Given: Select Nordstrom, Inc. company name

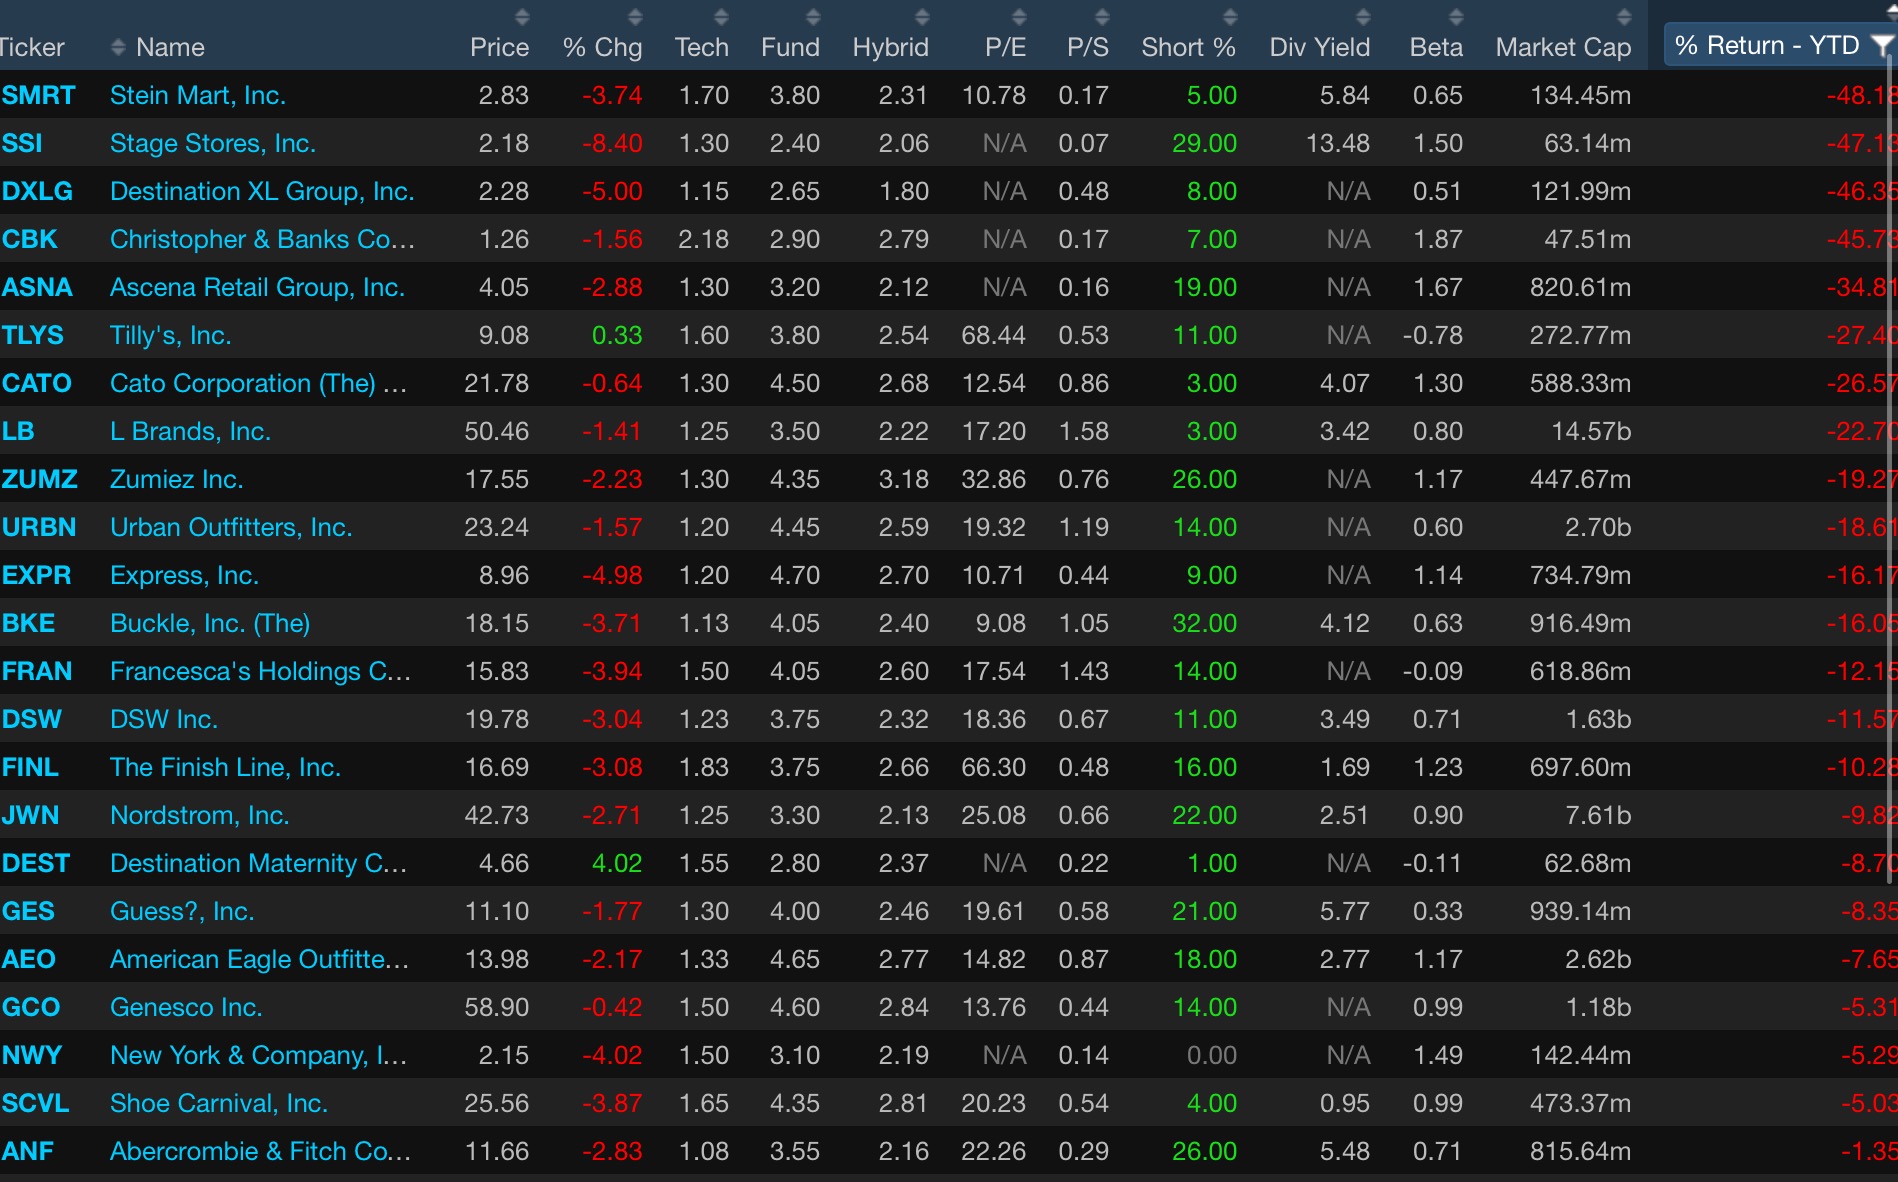Looking at the screenshot, I should click(x=200, y=815).
